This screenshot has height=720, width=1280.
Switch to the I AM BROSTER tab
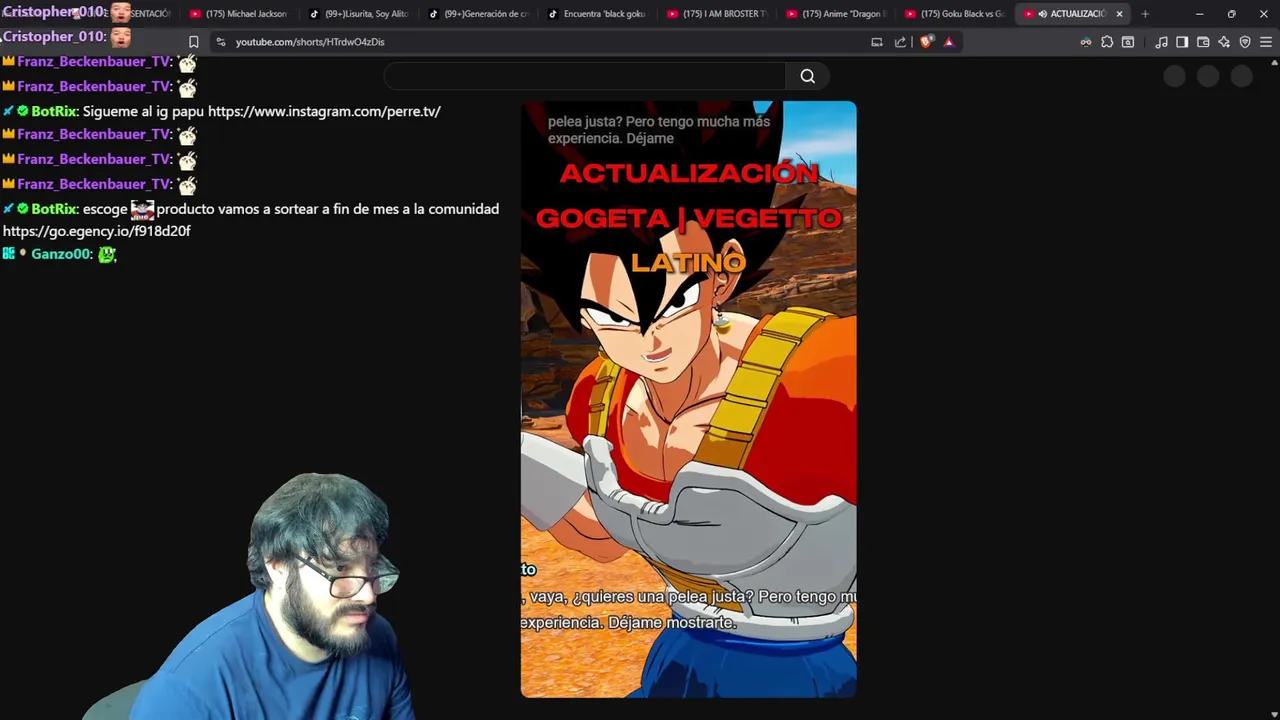(715, 14)
